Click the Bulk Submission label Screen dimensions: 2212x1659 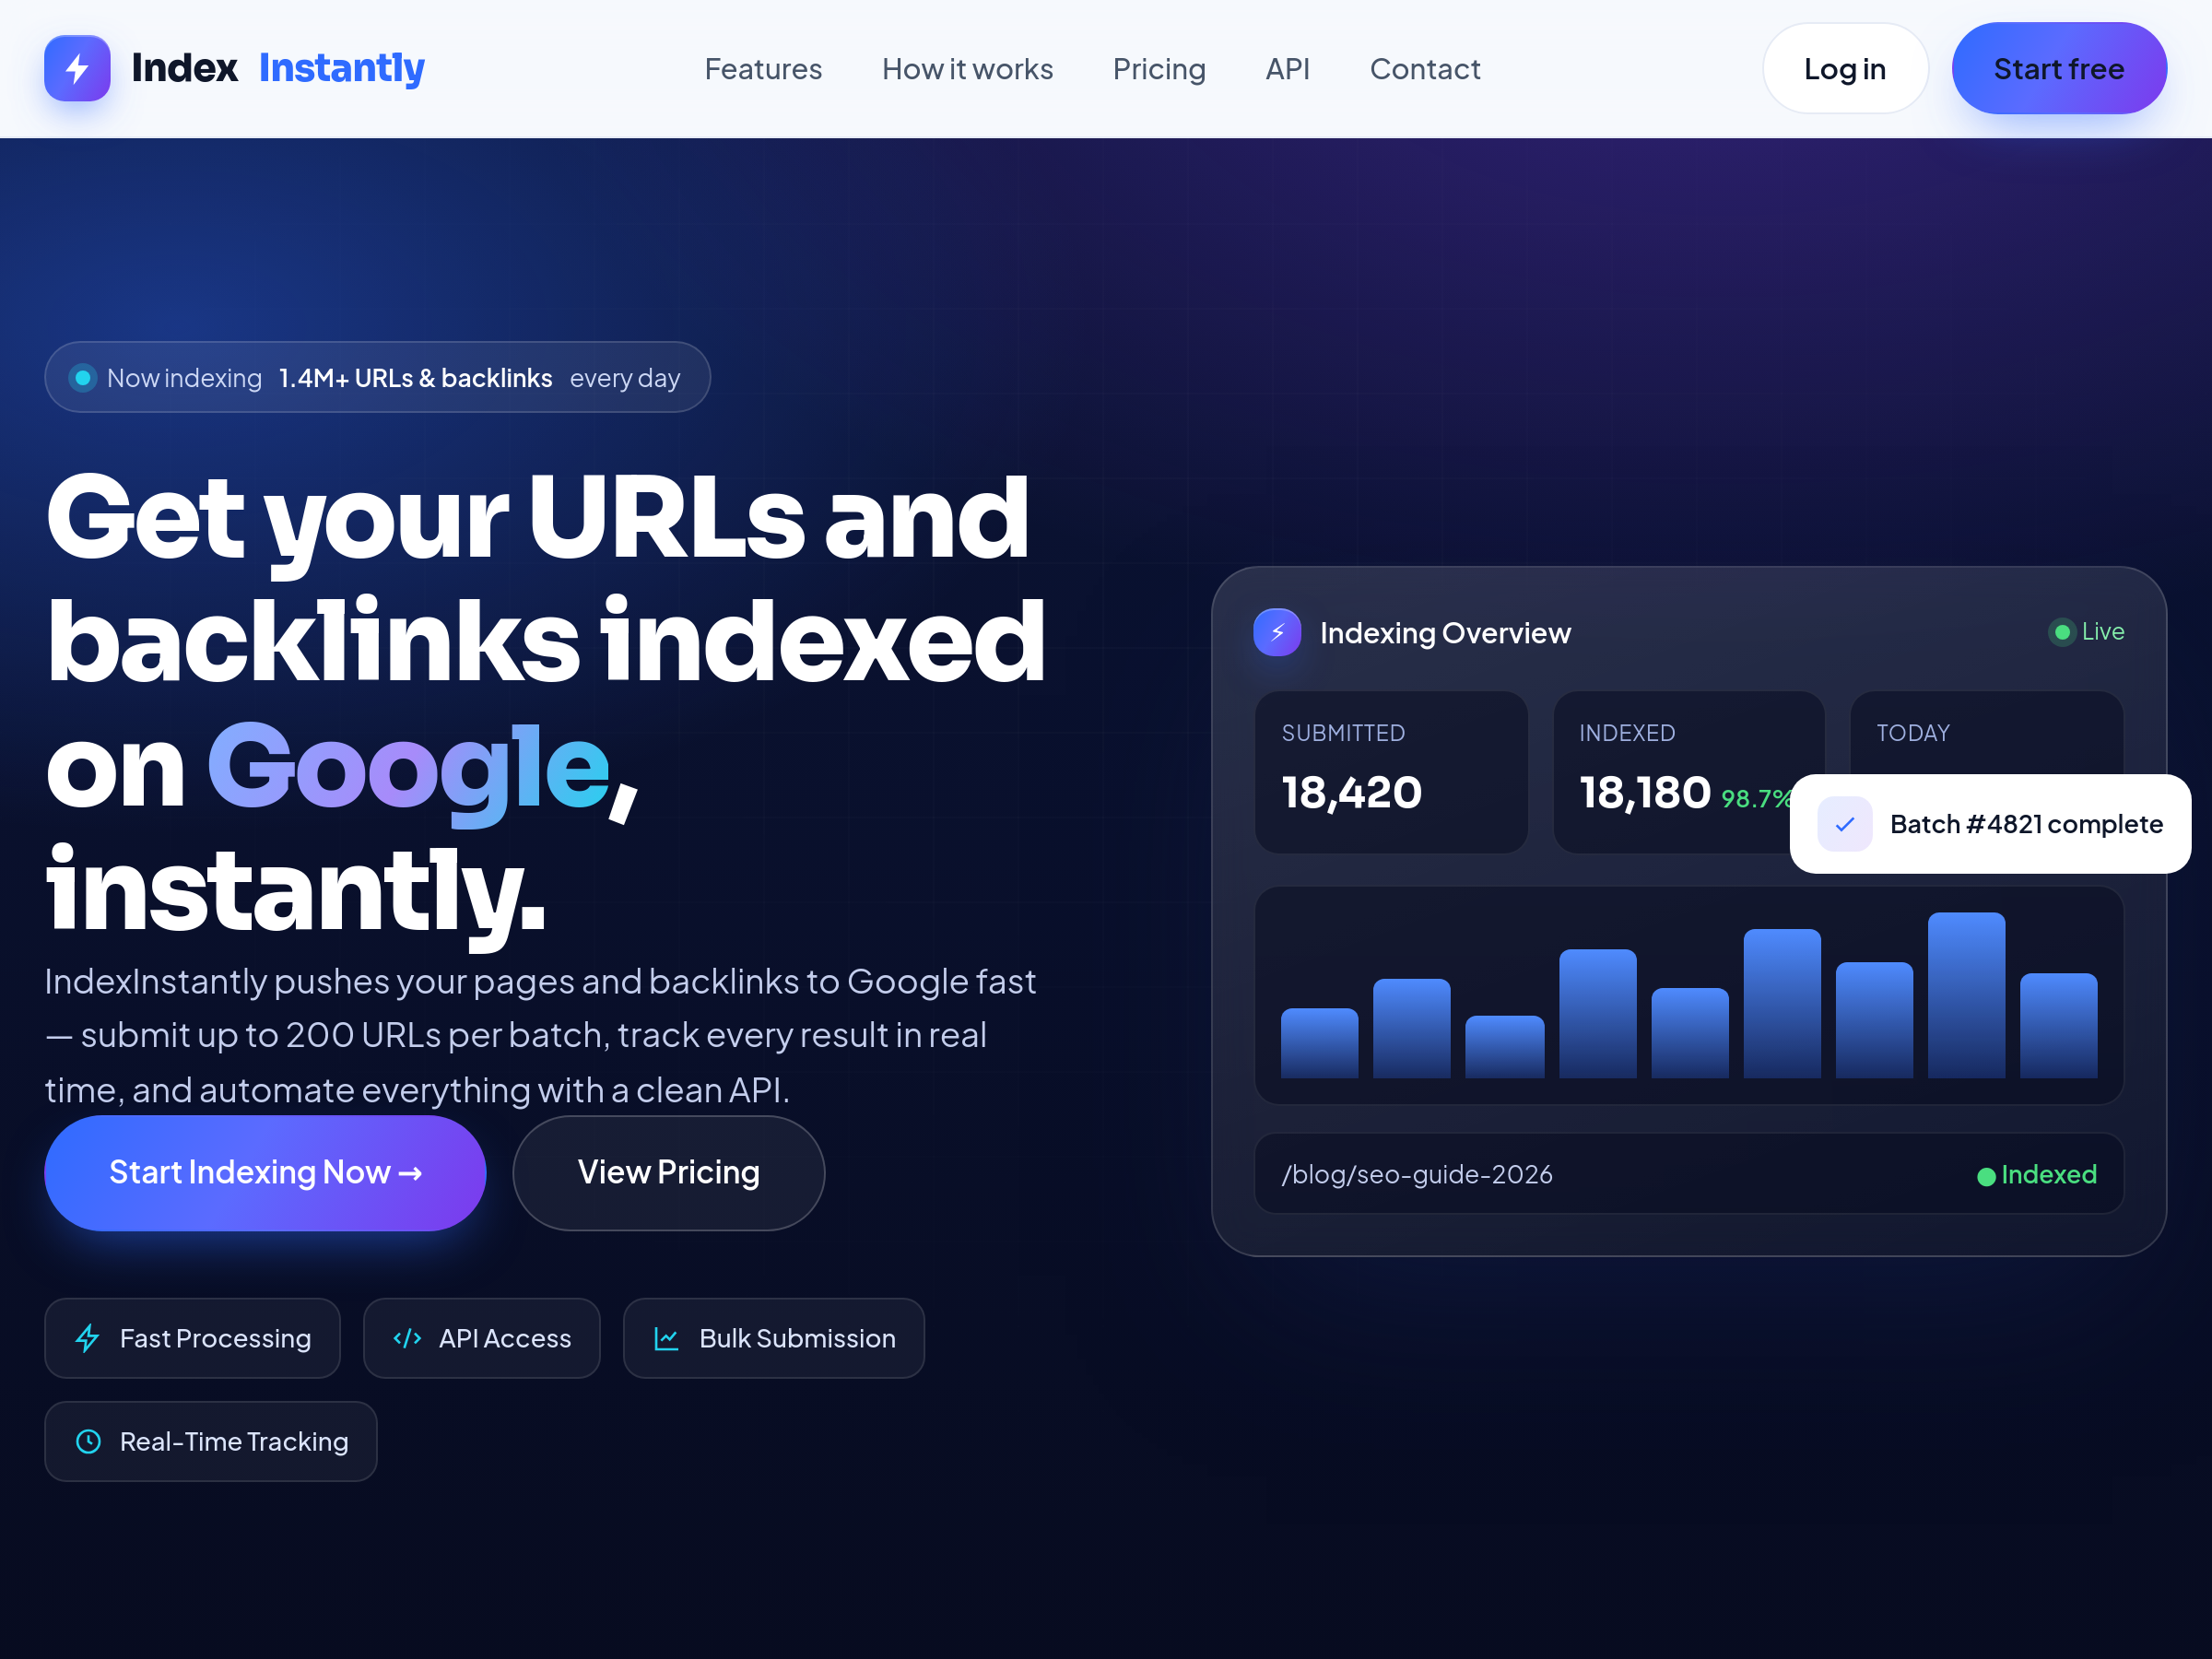(797, 1338)
